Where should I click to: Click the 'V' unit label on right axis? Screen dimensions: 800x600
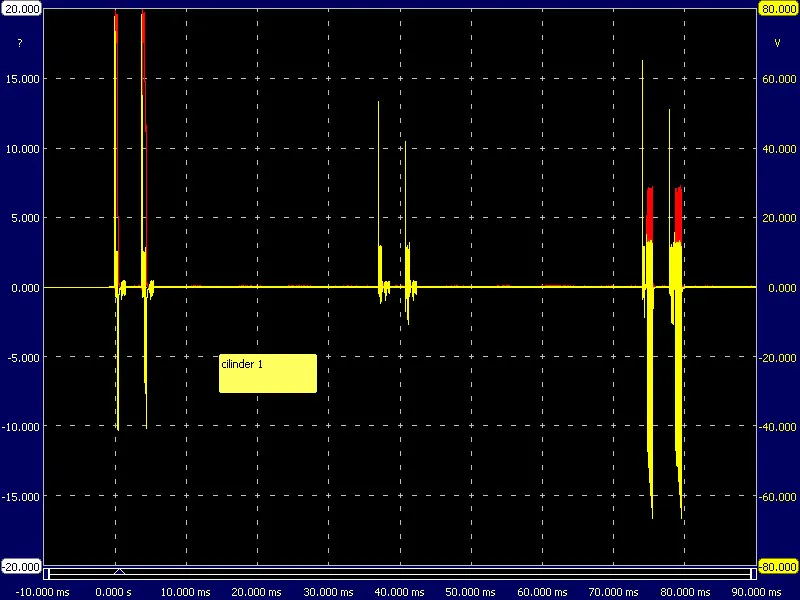pyautogui.click(x=778, y=43)
